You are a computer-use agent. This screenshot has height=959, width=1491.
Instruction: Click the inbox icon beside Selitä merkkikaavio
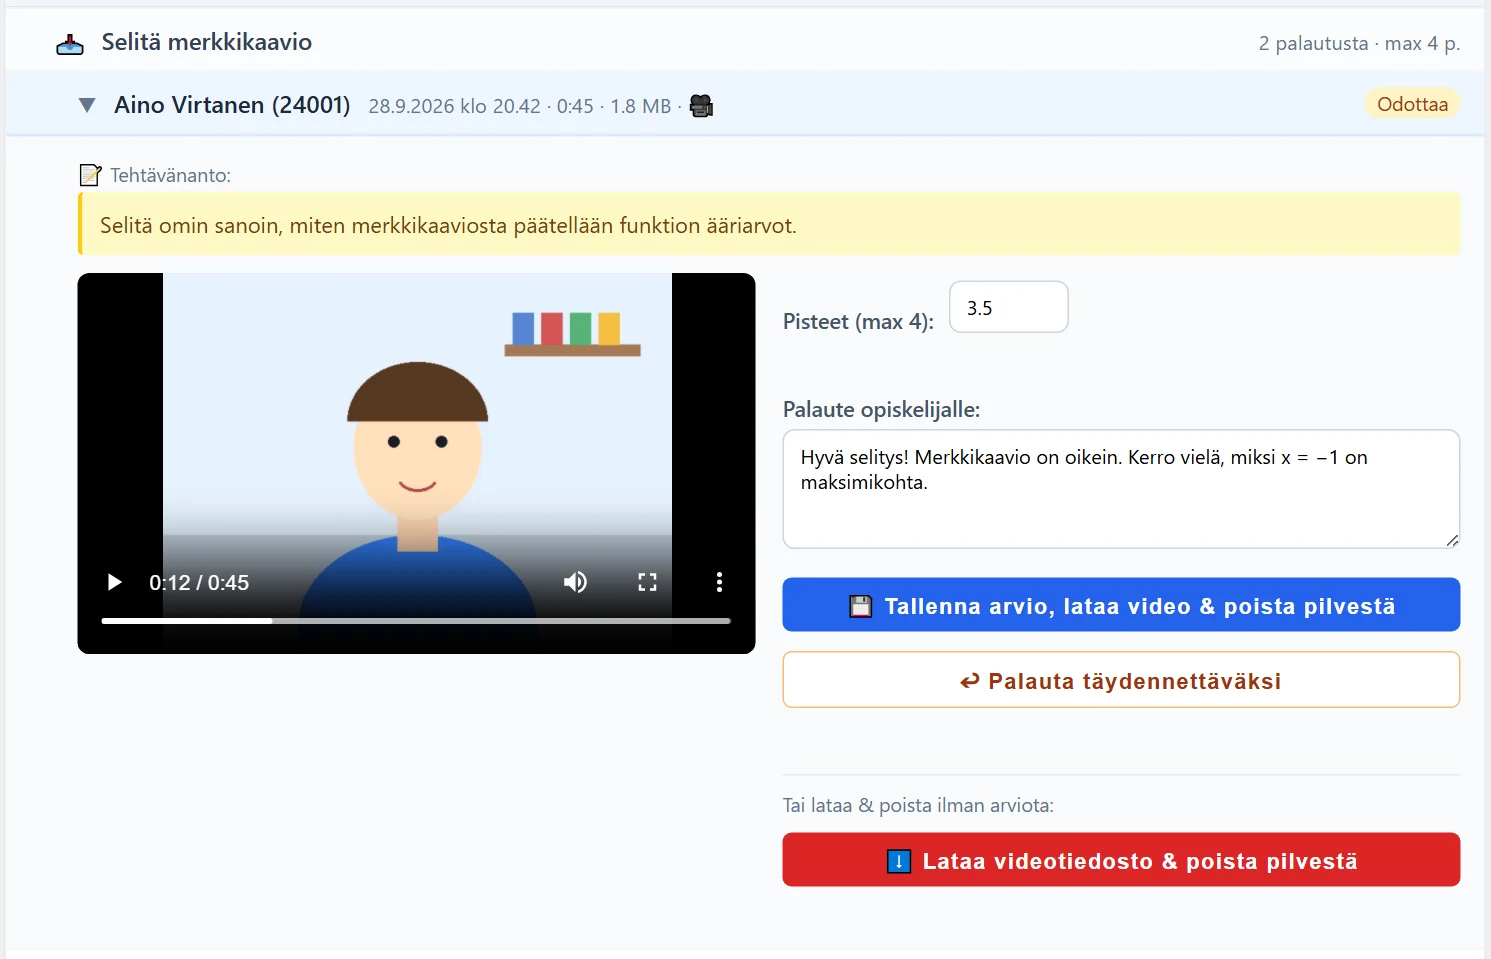70,44
